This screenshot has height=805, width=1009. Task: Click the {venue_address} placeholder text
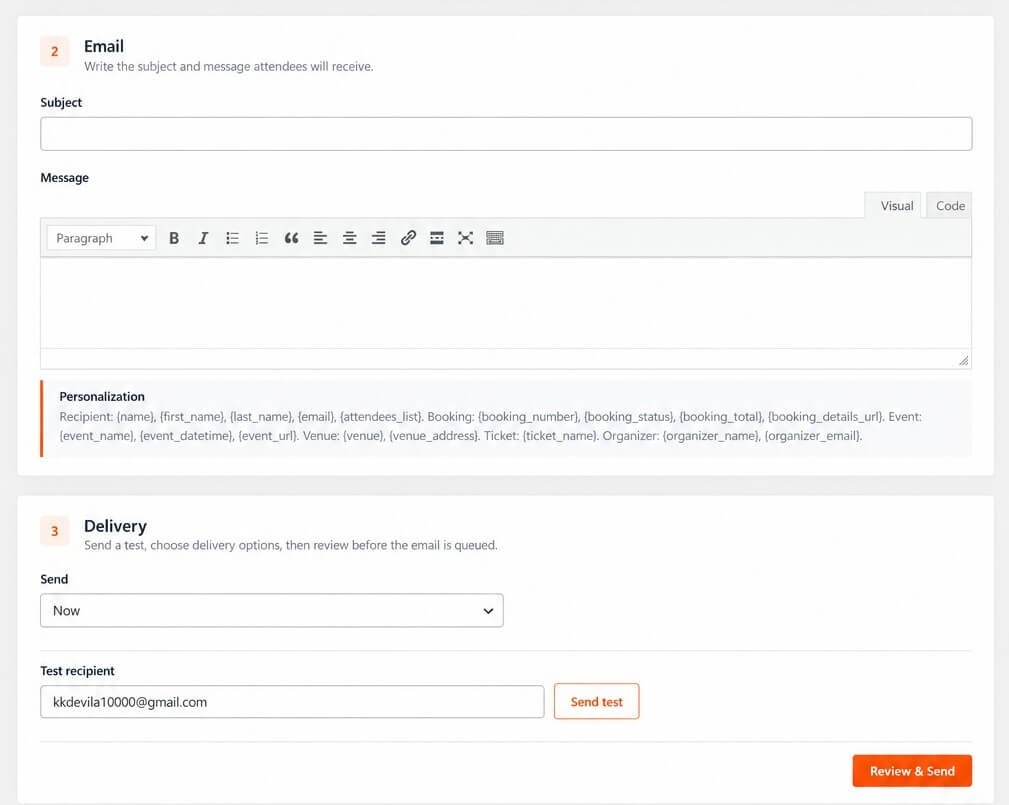pyautogui.click(x=434, y=436)
